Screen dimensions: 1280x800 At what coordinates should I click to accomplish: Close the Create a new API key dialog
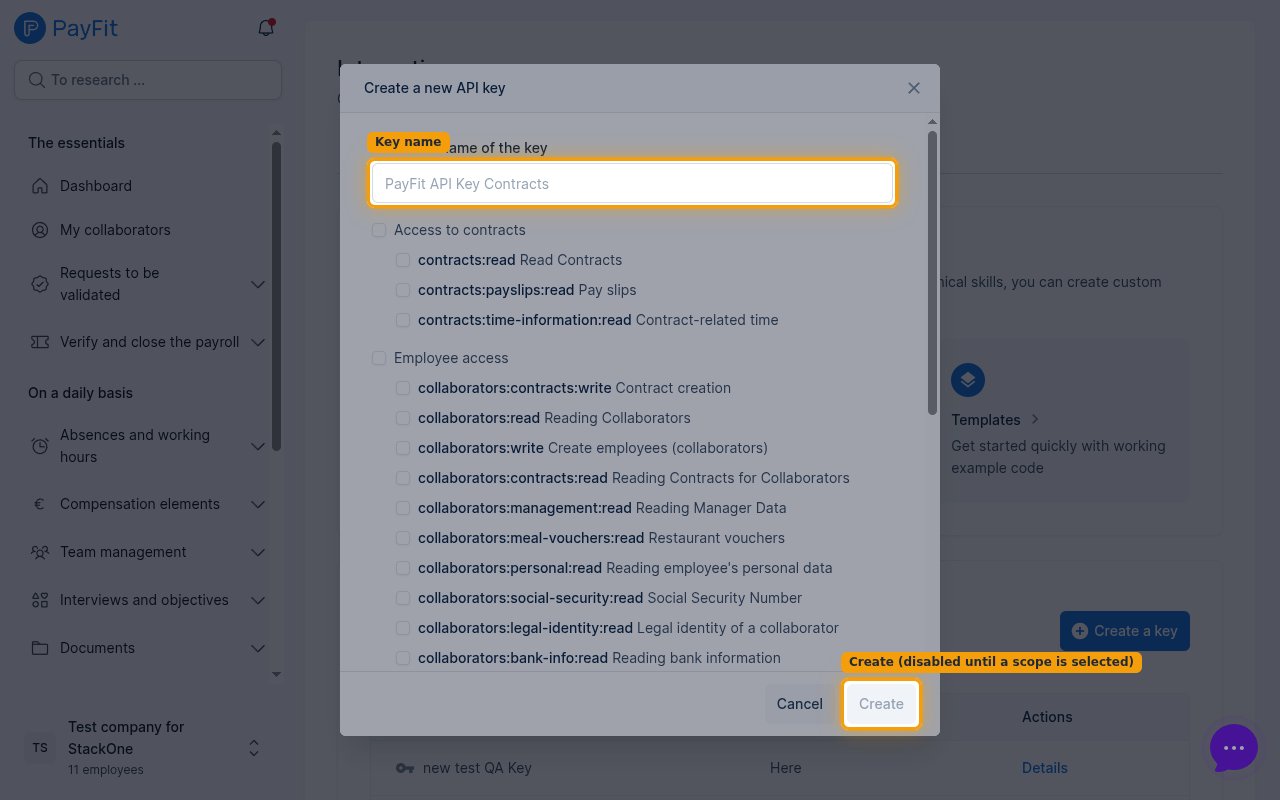point(914,88)
